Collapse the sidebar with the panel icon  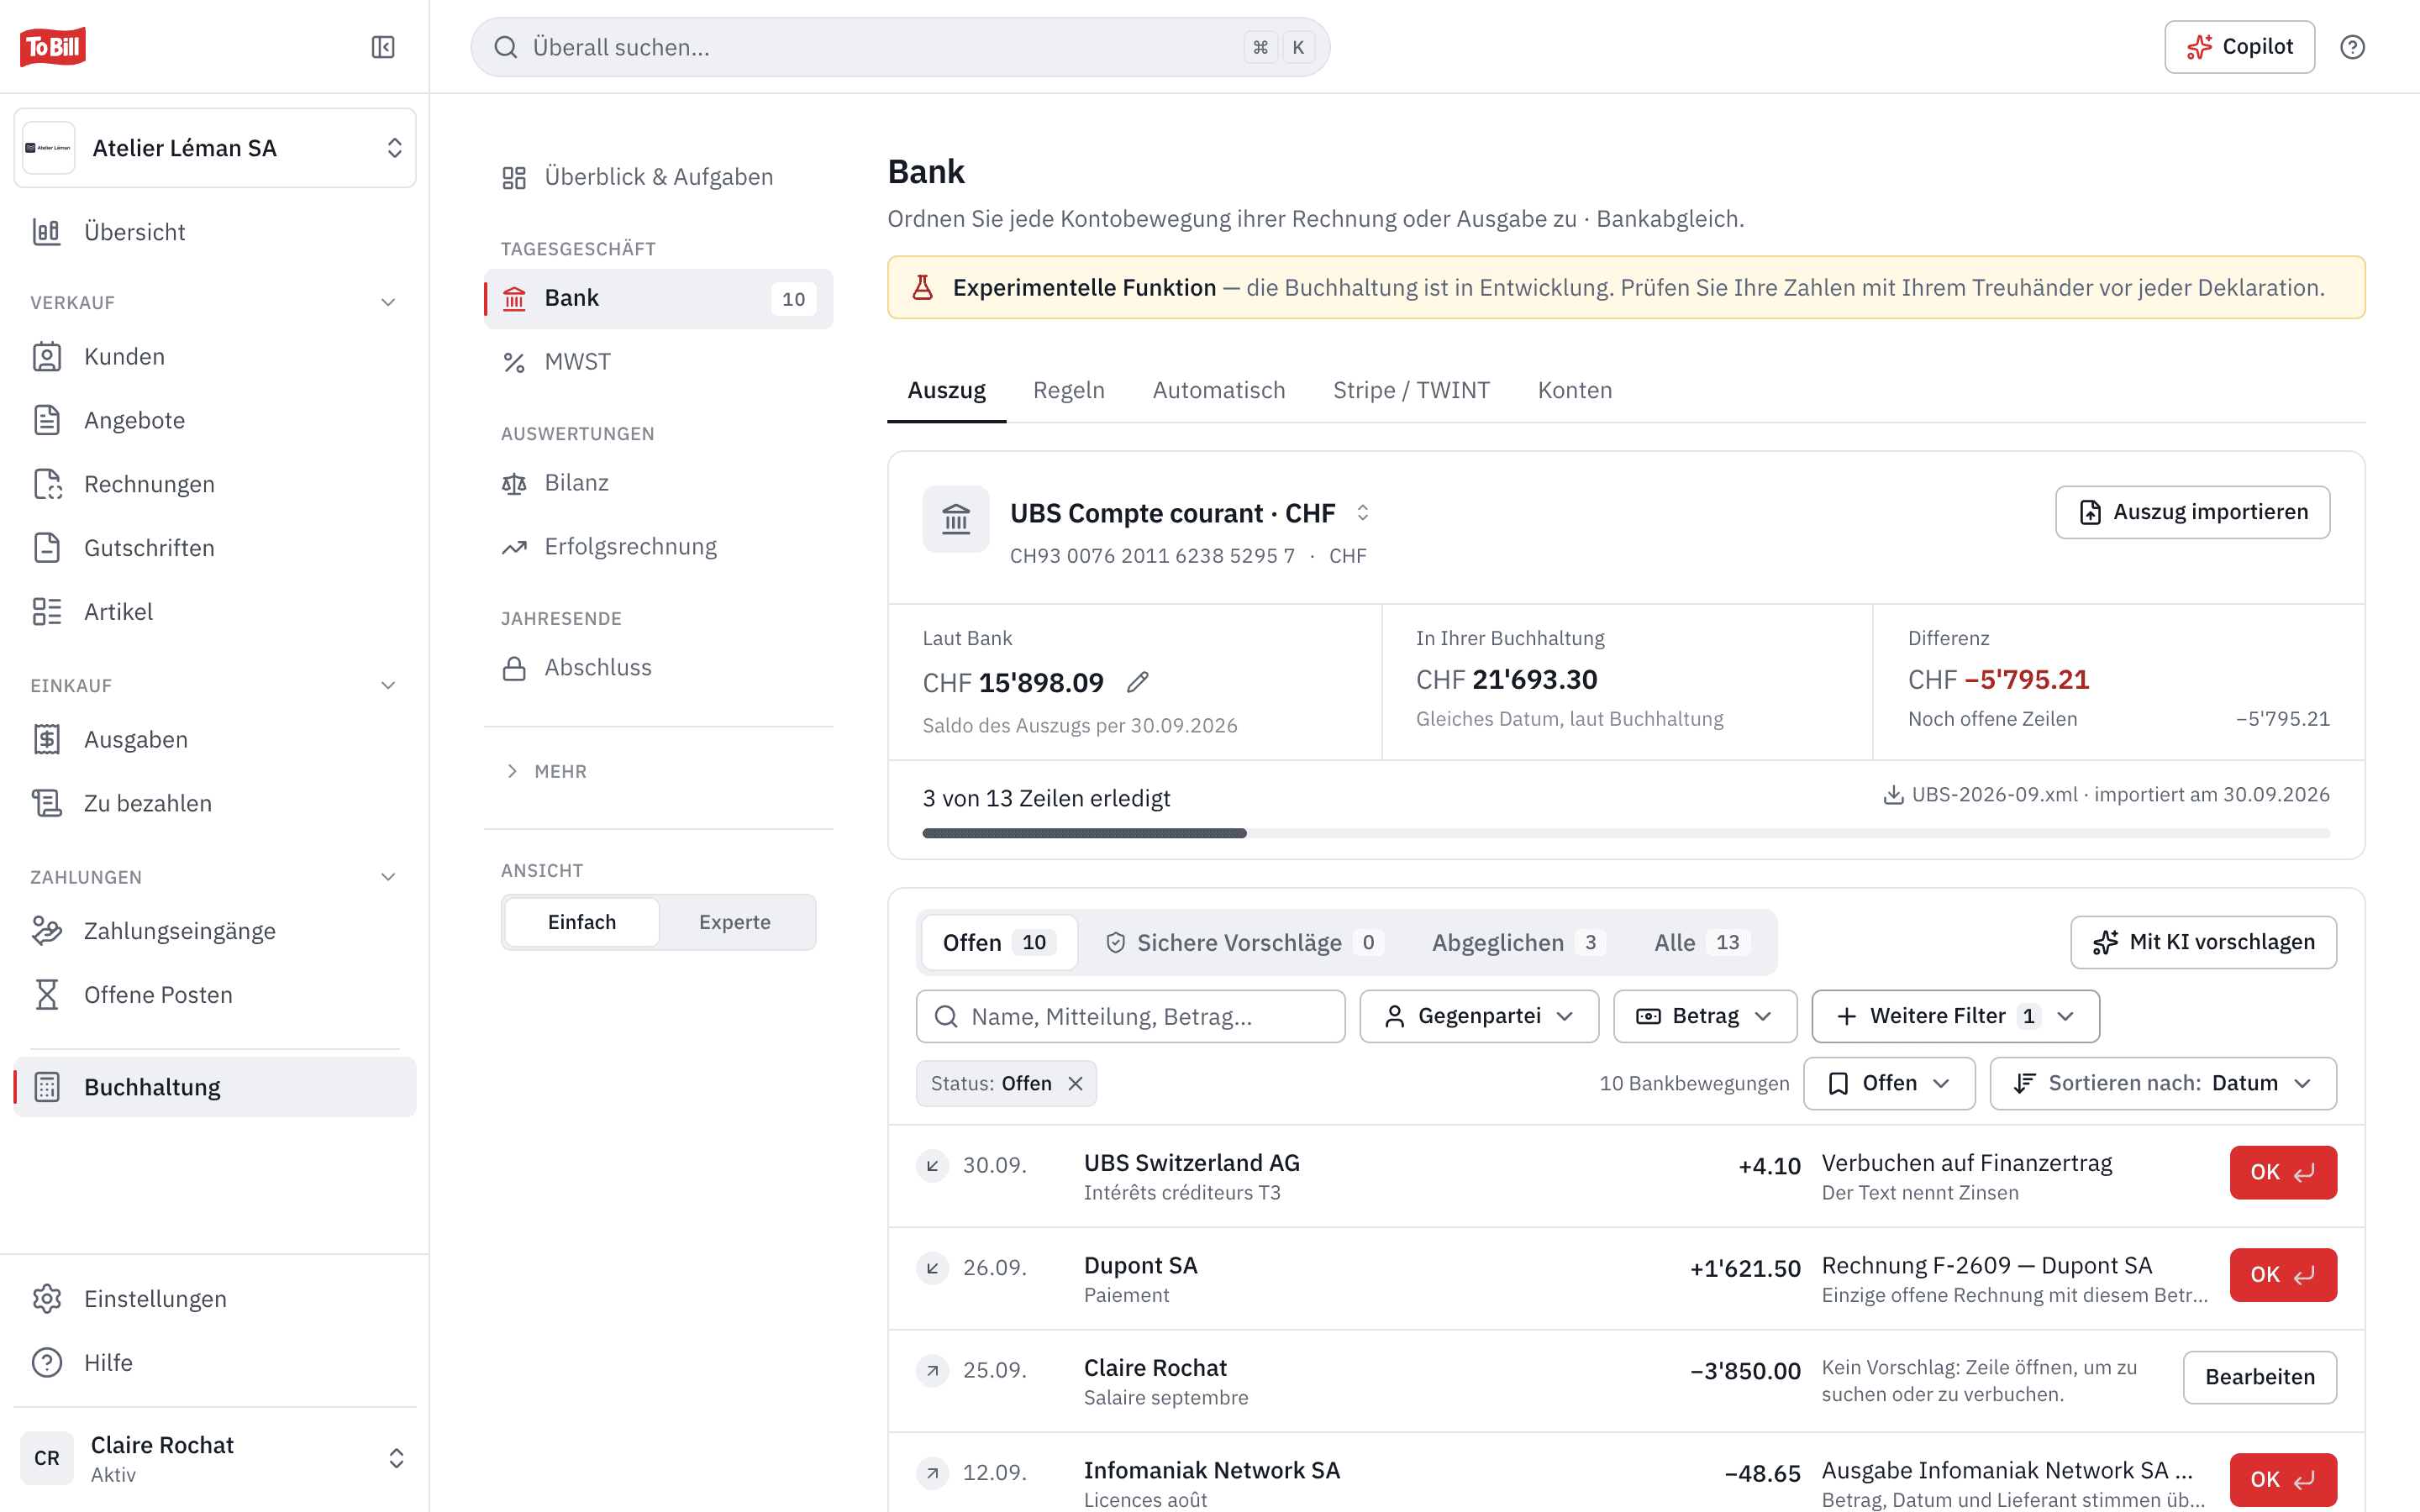[x=383, y=47]
